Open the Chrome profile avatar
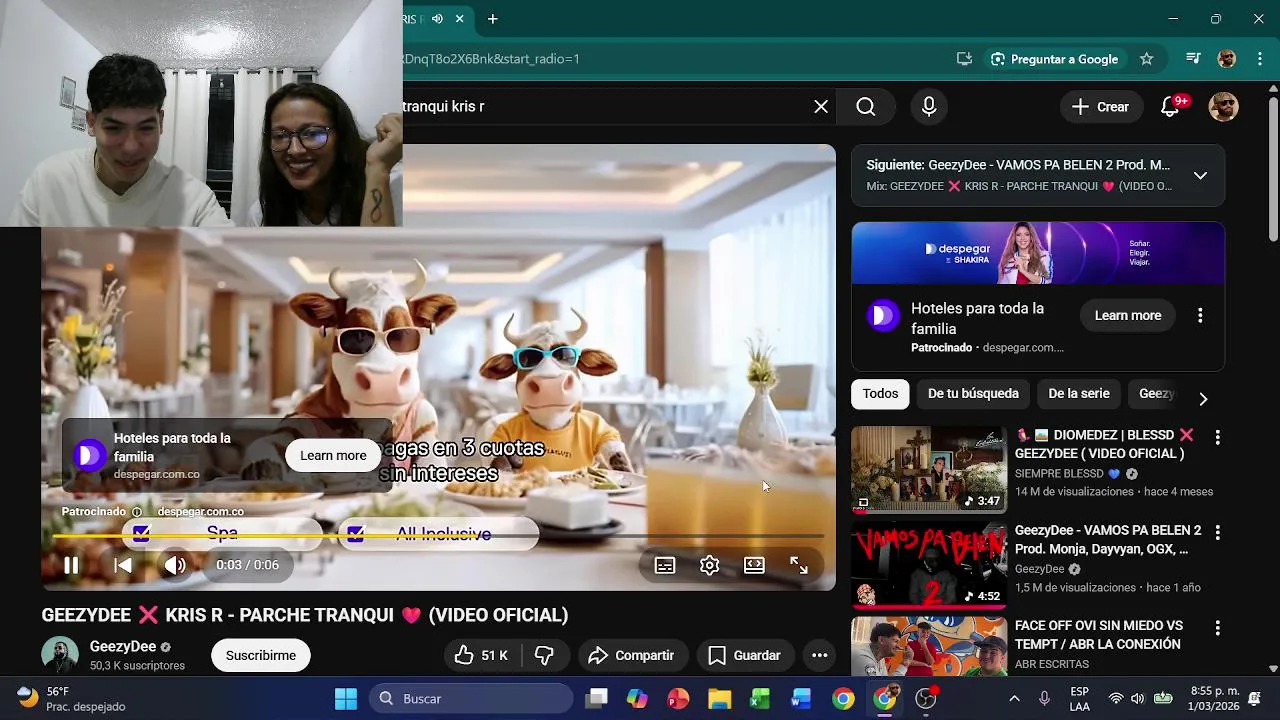The width and height of the screenshot is (1280, 720). click(x=1227, y=59)
